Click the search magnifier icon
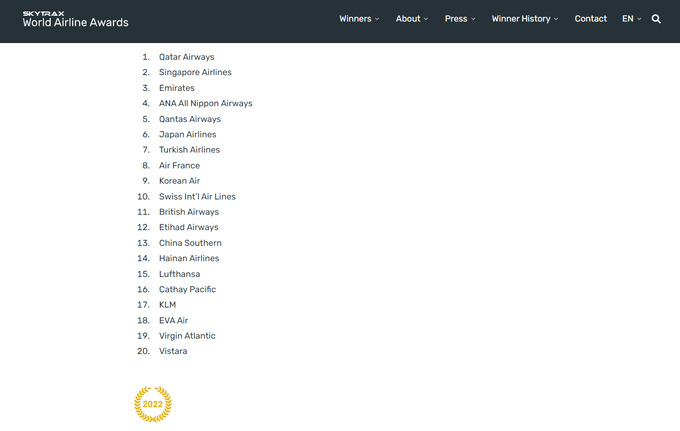The height and width of the screenshot is (431, 680). 656,19
